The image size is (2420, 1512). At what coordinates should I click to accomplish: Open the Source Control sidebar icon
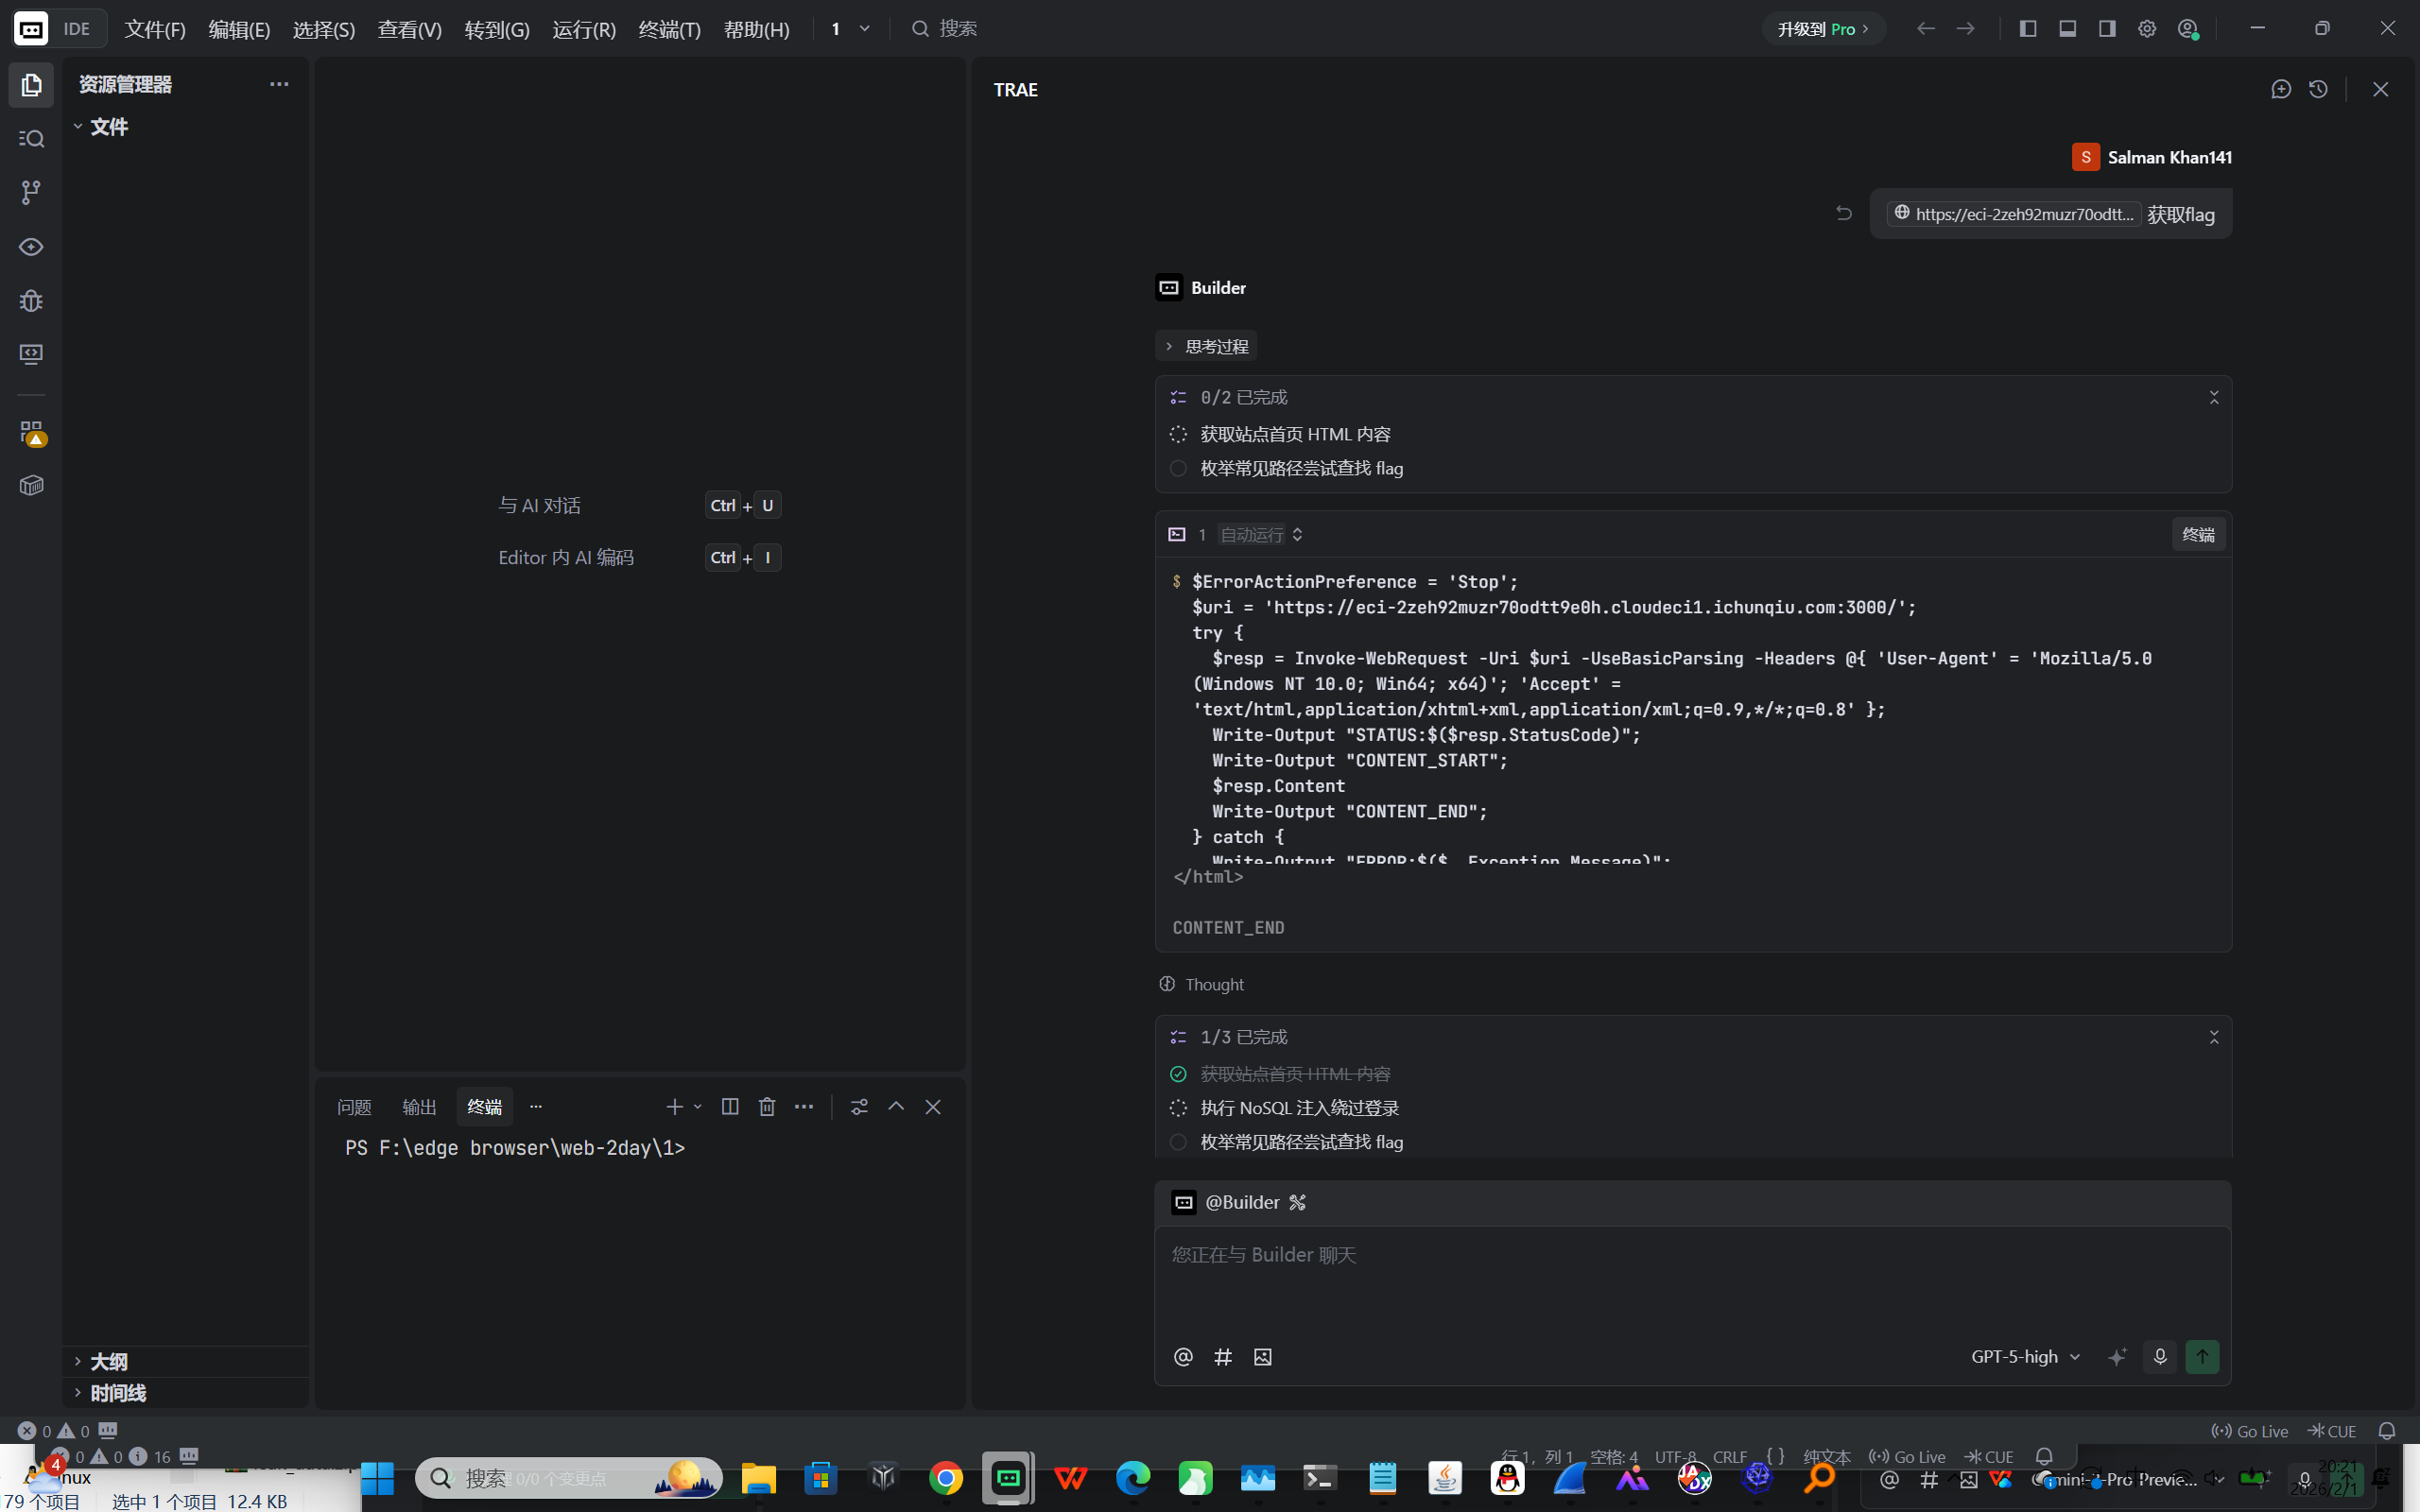31,192
